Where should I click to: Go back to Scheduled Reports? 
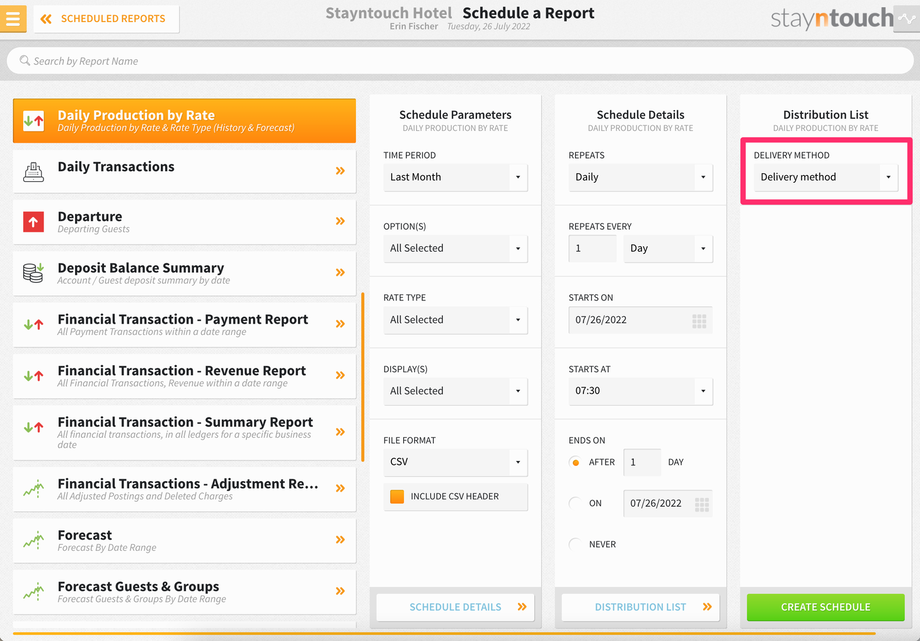pyautogui.click(x=106, y=19)
